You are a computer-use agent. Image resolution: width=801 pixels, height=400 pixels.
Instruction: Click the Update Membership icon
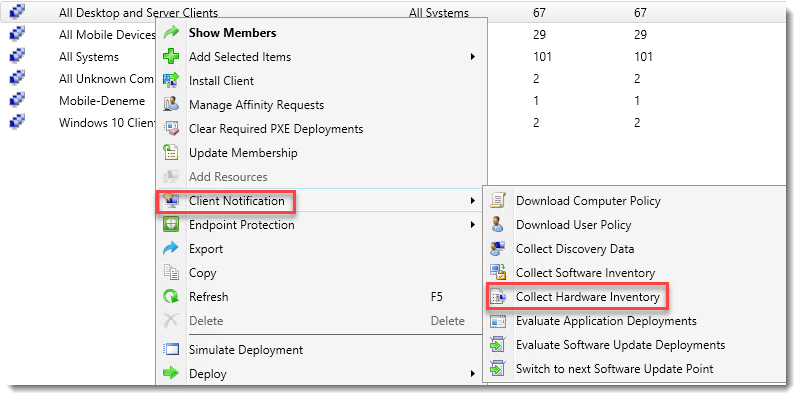(x=170, y=153)
